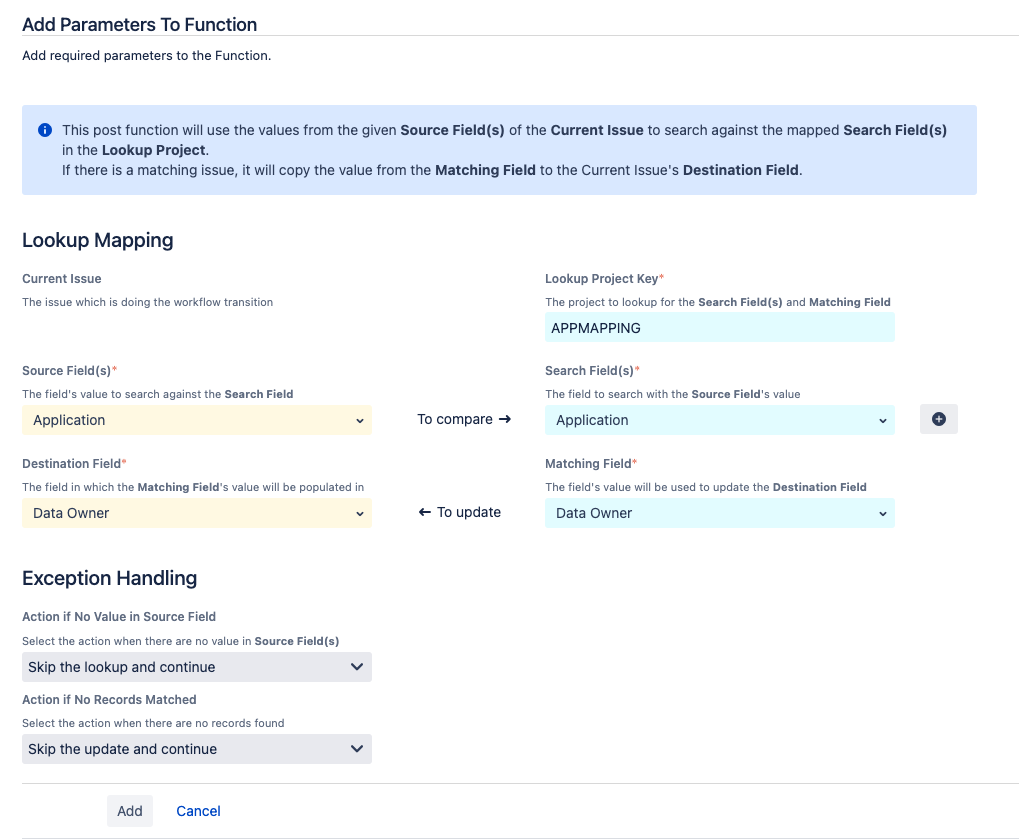Open the Matching Field dropdown showing Data Owner
This screenshot has width=1019, height=839.
(x=720, y=513)
